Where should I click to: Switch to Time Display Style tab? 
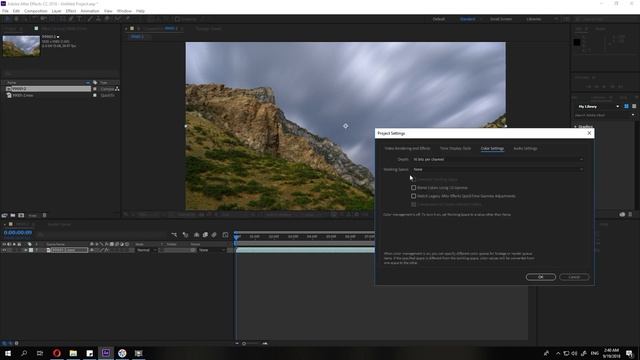pyautogui.click(x=455, y=149)
